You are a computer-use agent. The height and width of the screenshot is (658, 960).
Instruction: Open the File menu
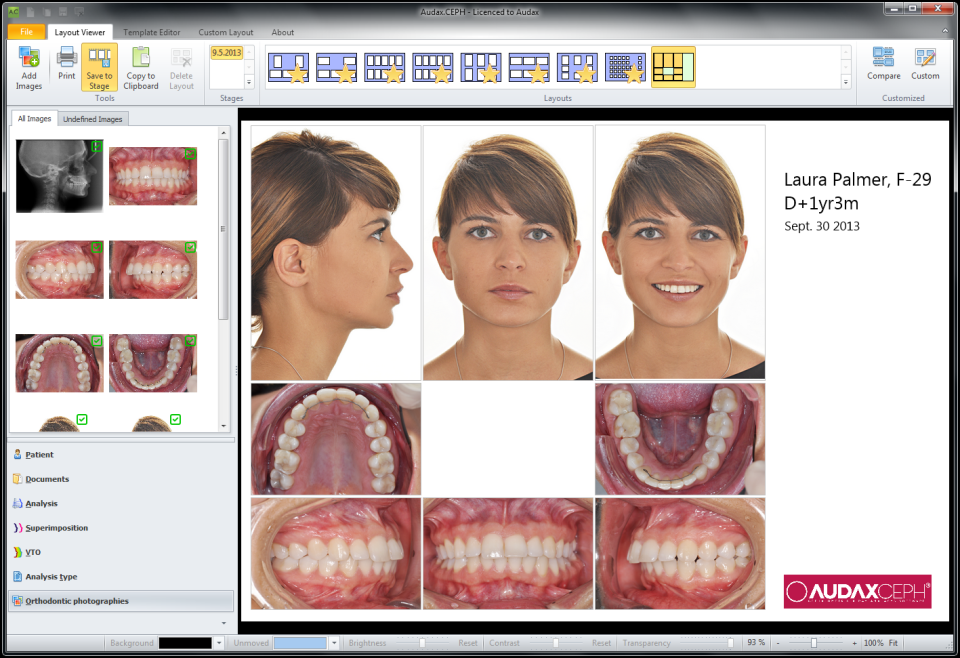pyautogui.click(x=26, y=32)
